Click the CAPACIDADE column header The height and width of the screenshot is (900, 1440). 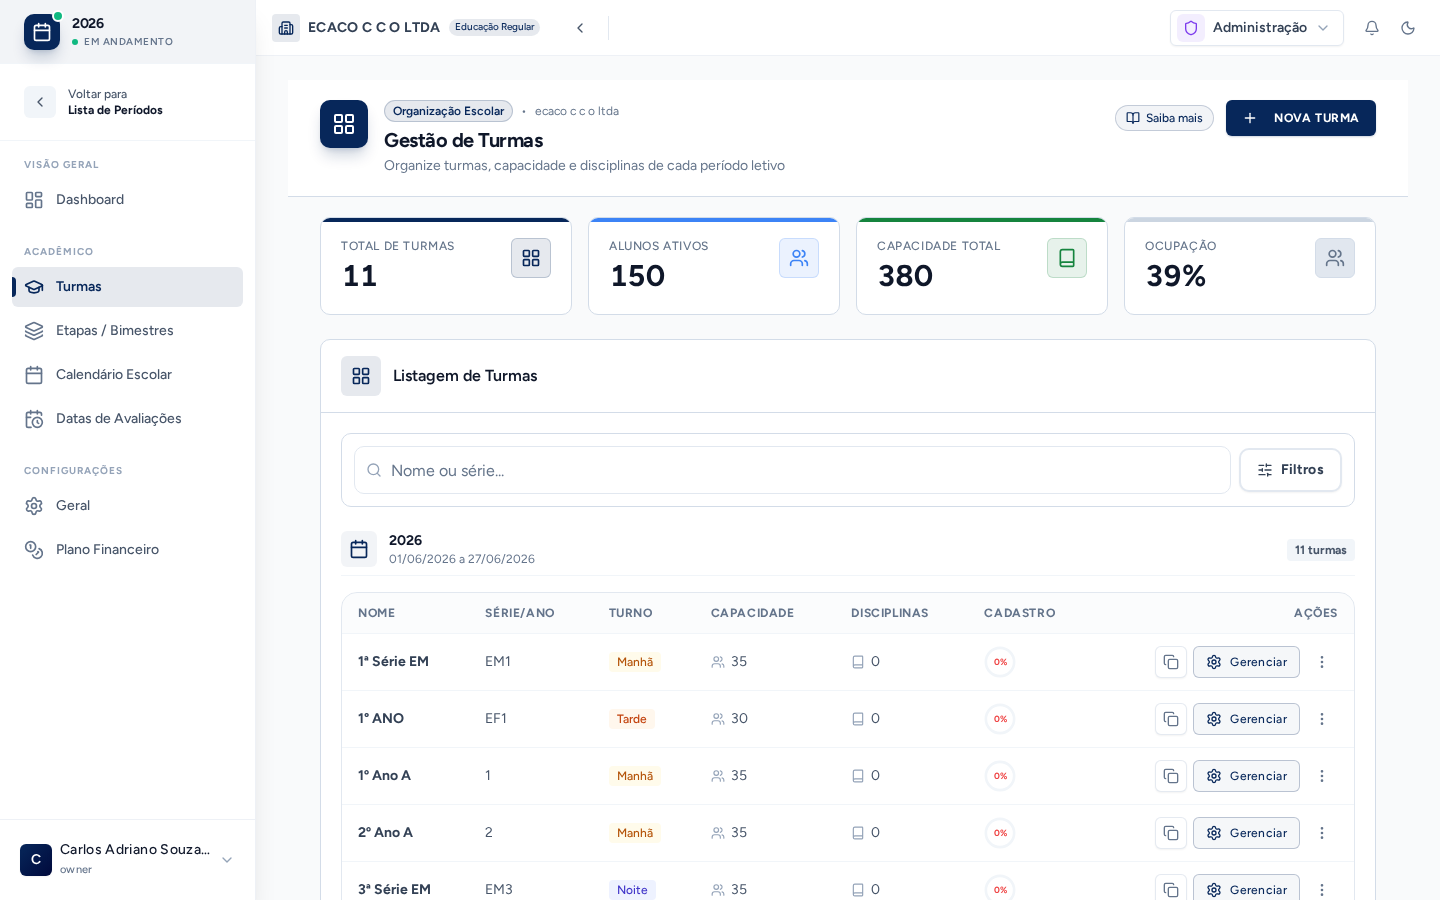(752, 613)
